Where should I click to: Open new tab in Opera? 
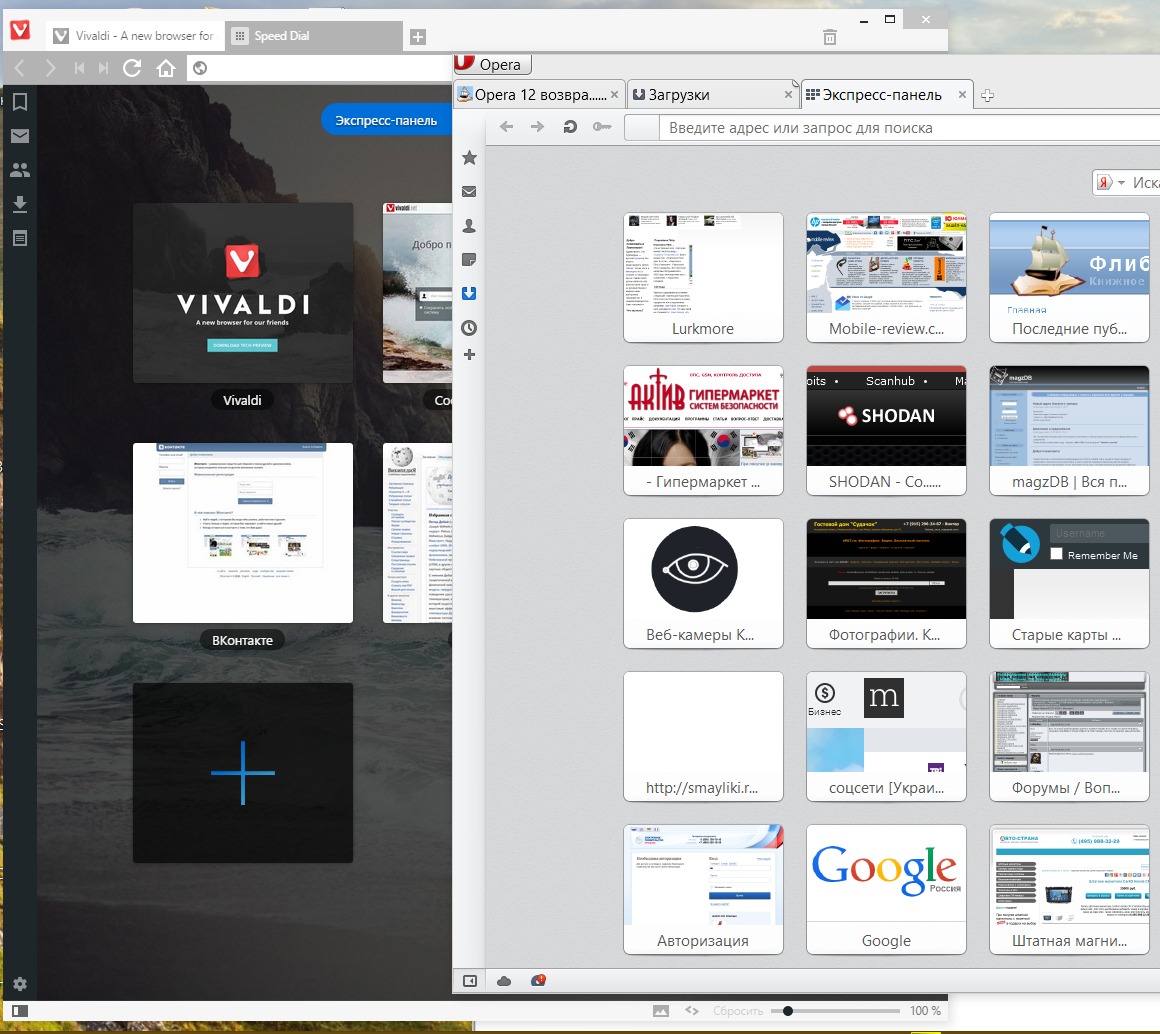tap(987, 95)
